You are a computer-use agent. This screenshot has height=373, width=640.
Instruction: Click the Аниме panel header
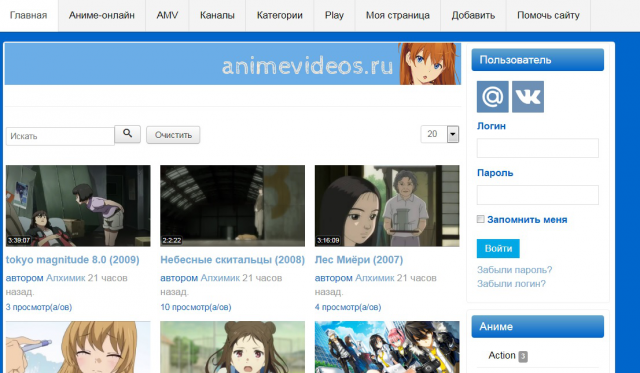click(538, 326)
